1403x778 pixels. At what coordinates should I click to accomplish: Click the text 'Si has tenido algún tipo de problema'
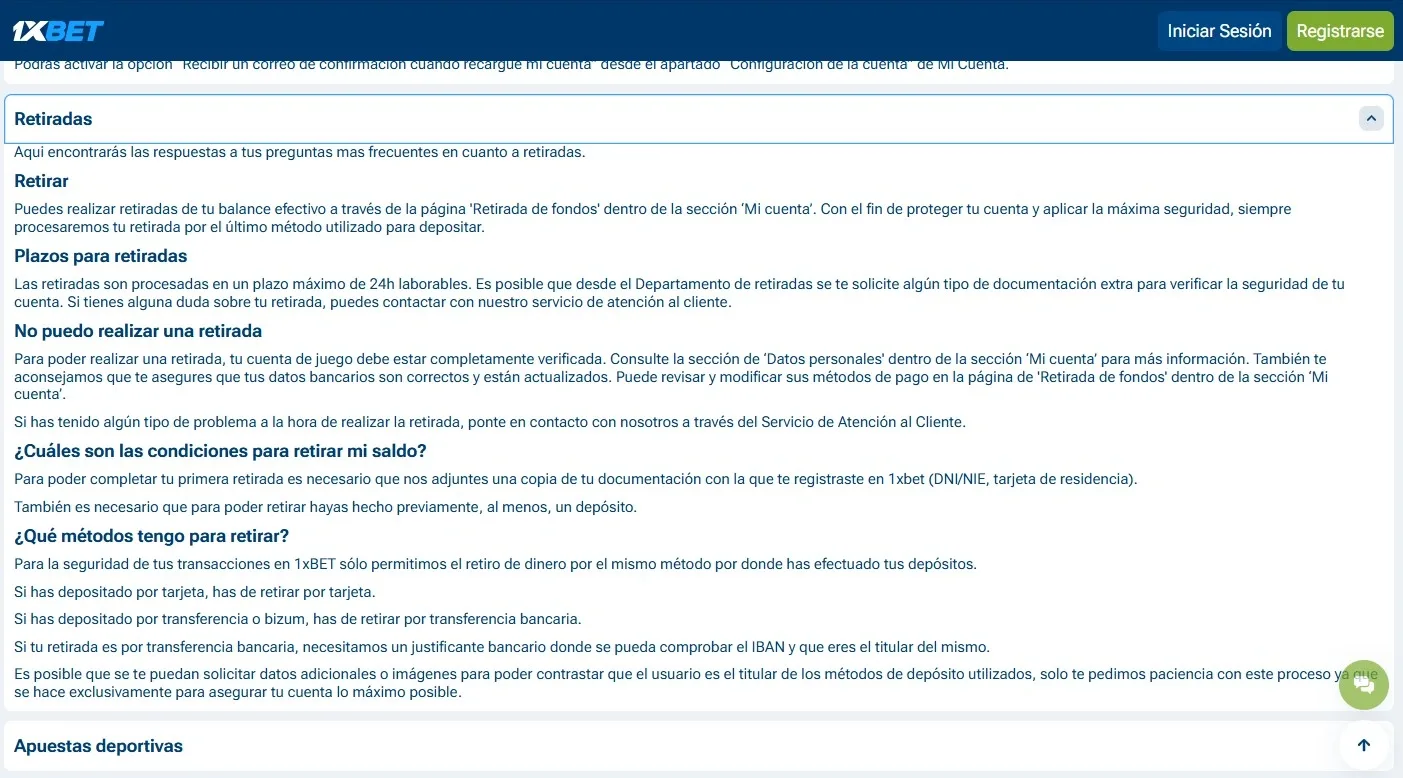[x=490, y=422]
